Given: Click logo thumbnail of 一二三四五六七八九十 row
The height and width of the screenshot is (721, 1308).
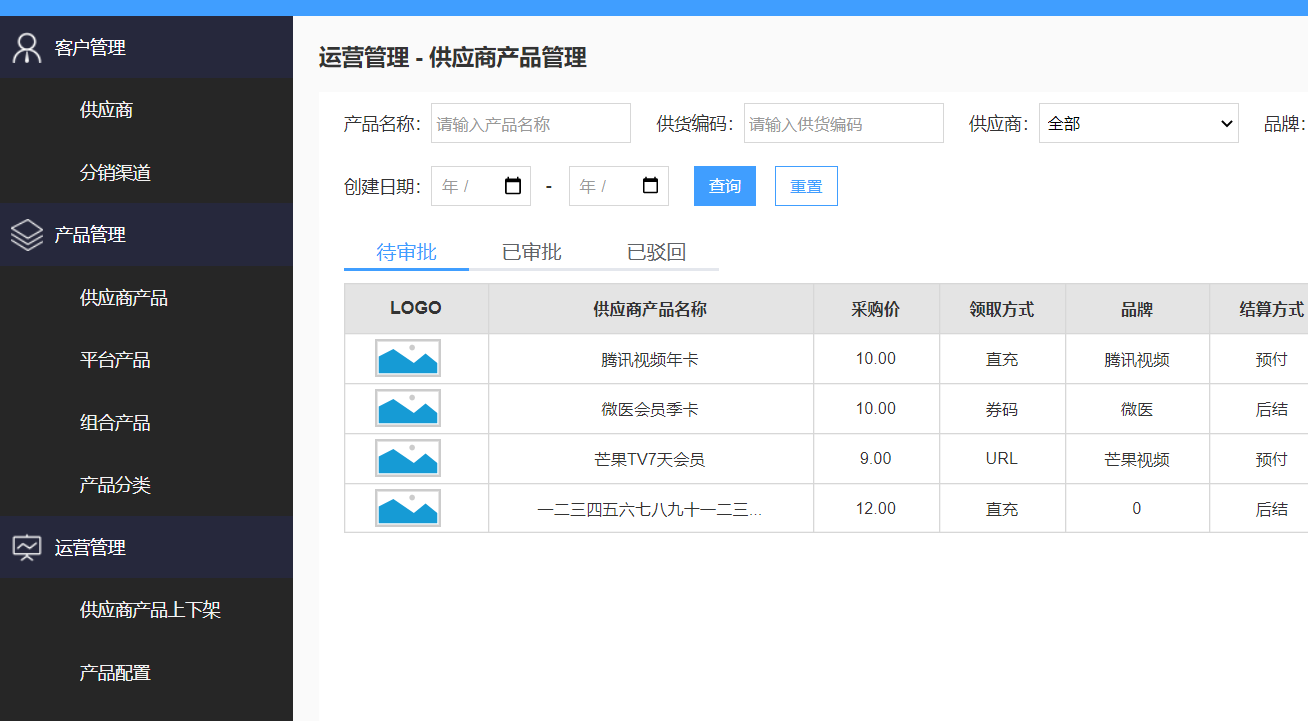Looking at the screenshot, I should 408,508.
